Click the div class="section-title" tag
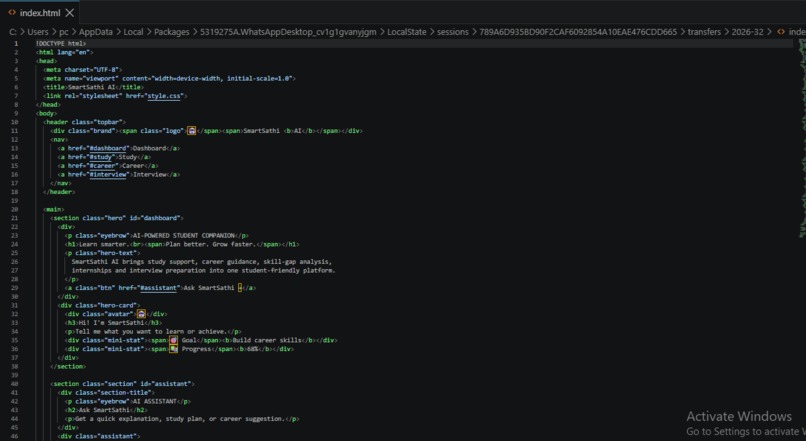 click(106, 392)
